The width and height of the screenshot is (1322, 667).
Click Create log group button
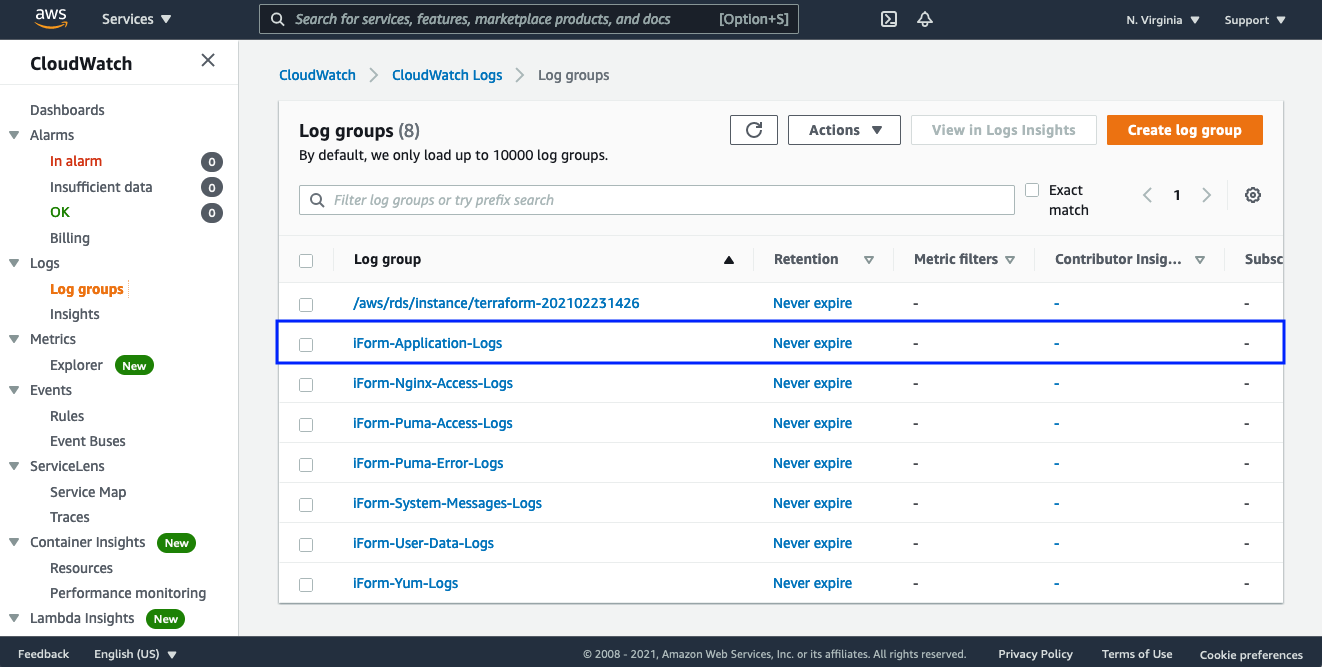(1184, 130)
